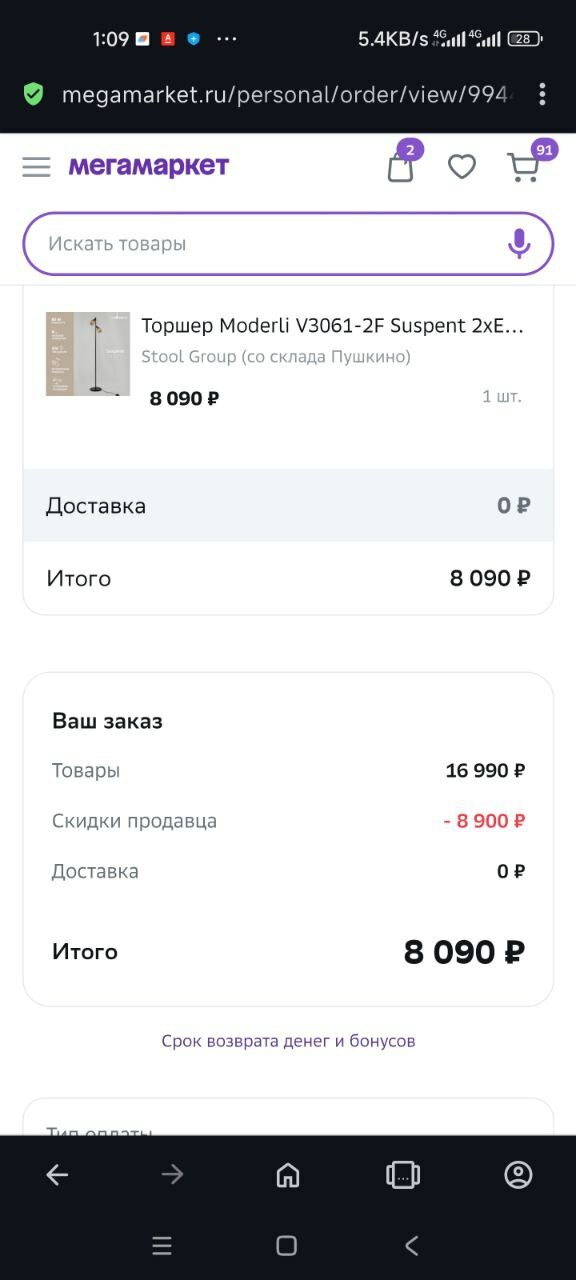Tap the Искать товары search field
The image size is (576, 1280).
pos(250,243)
